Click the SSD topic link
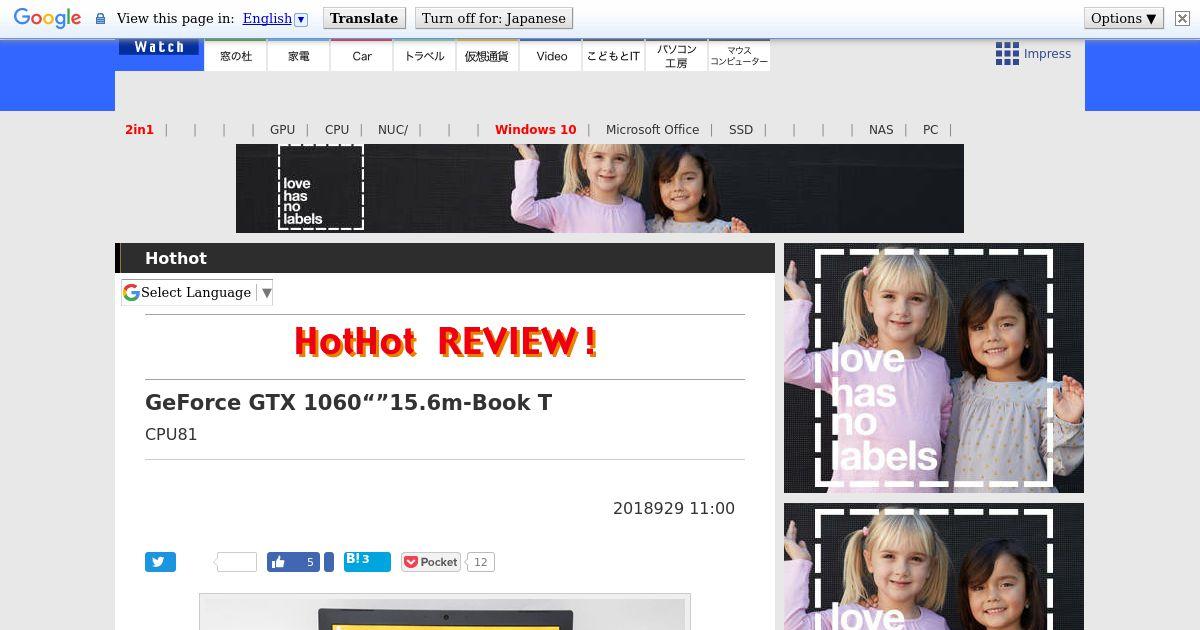1200x630 pixels. point(741,129)
